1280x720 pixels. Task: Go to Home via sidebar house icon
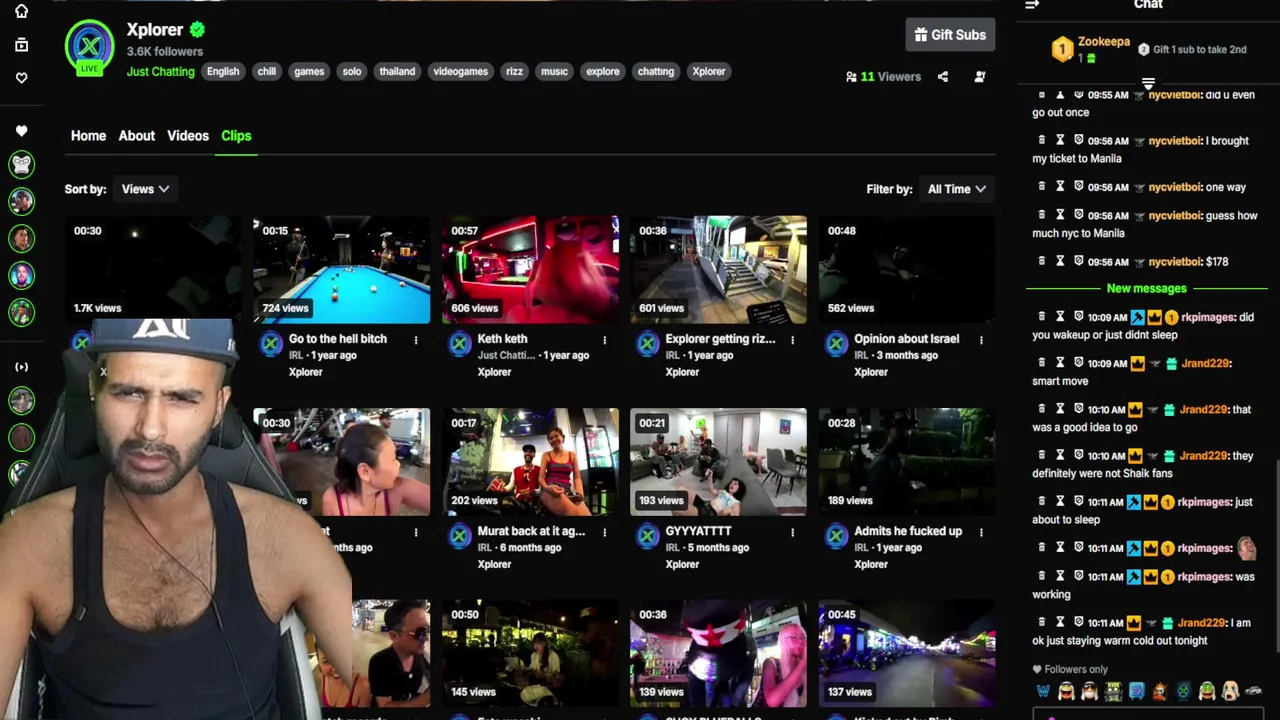(x=21, y=11)
